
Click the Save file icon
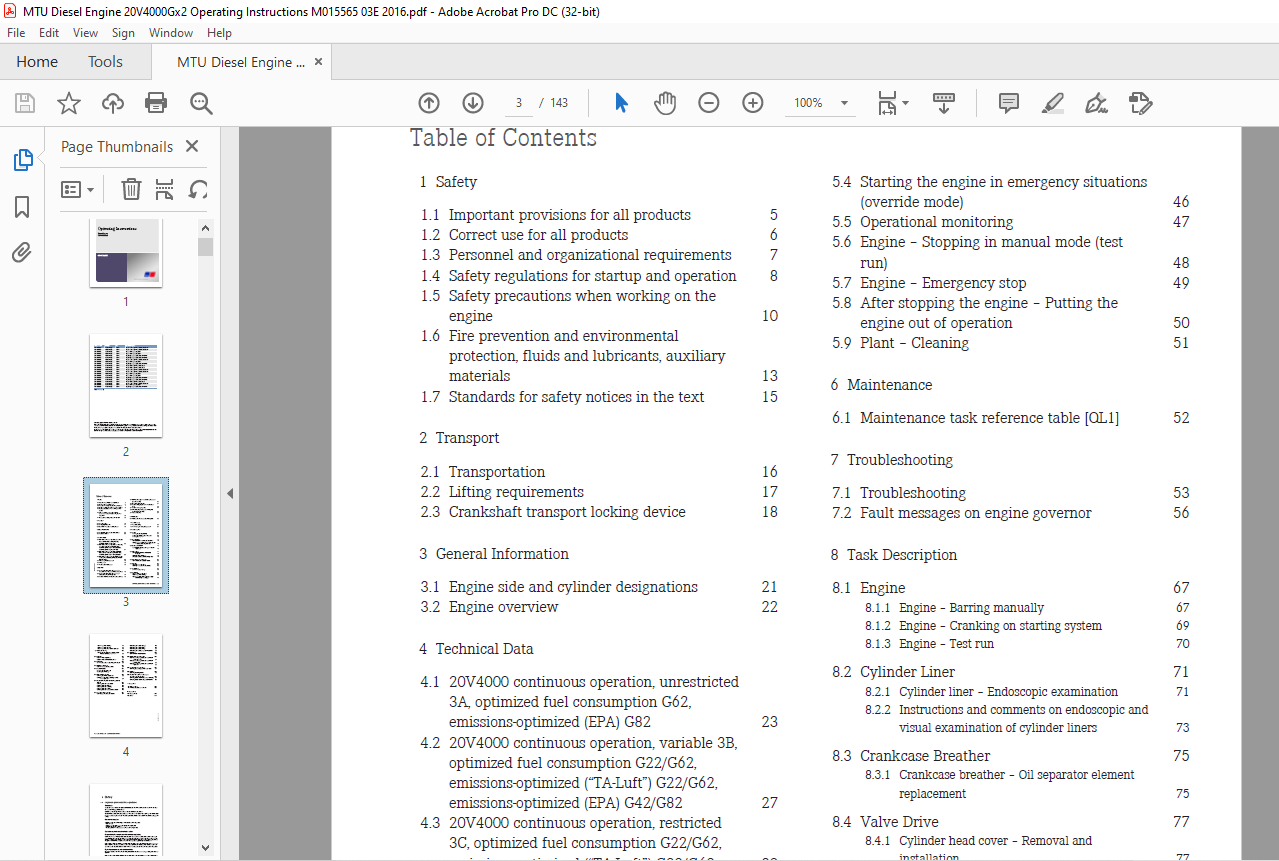(x=25, y=103)
